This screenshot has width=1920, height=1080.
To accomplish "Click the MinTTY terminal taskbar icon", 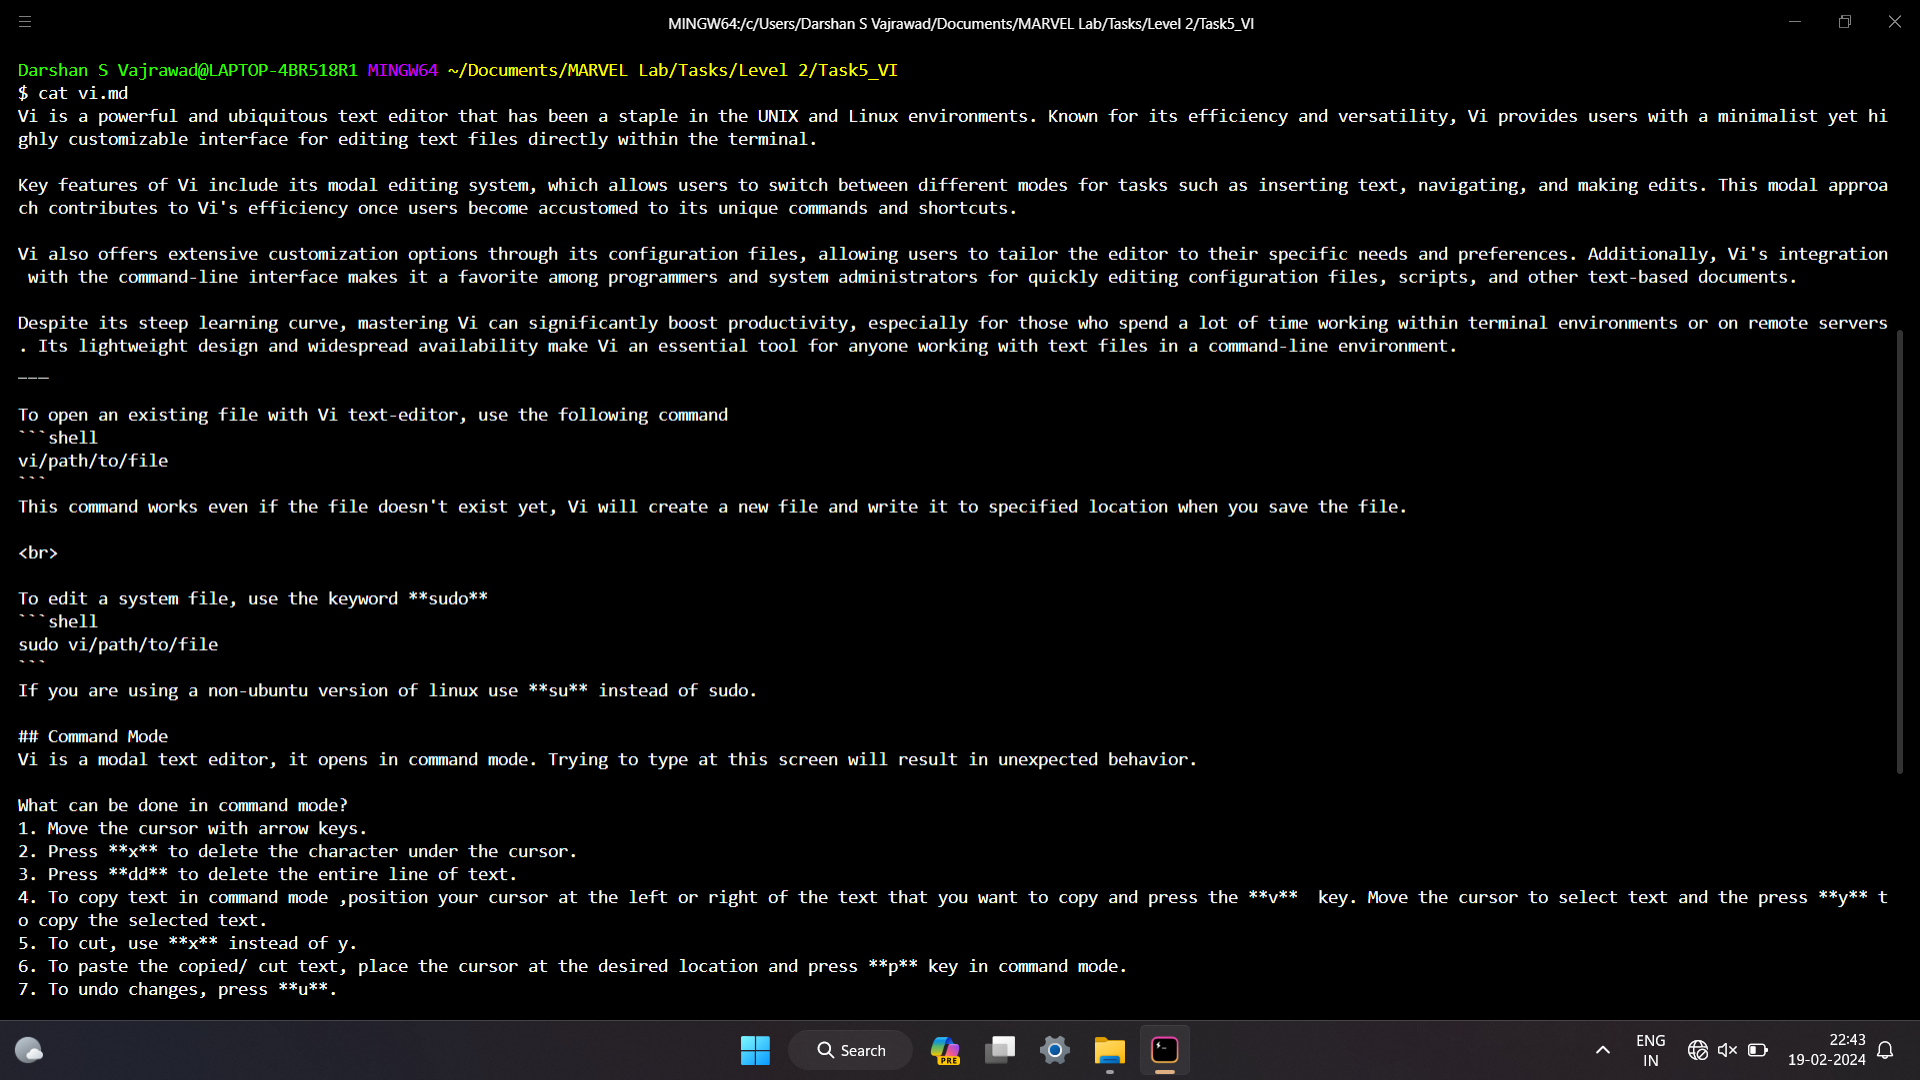I will [x=1165, y=1050].
